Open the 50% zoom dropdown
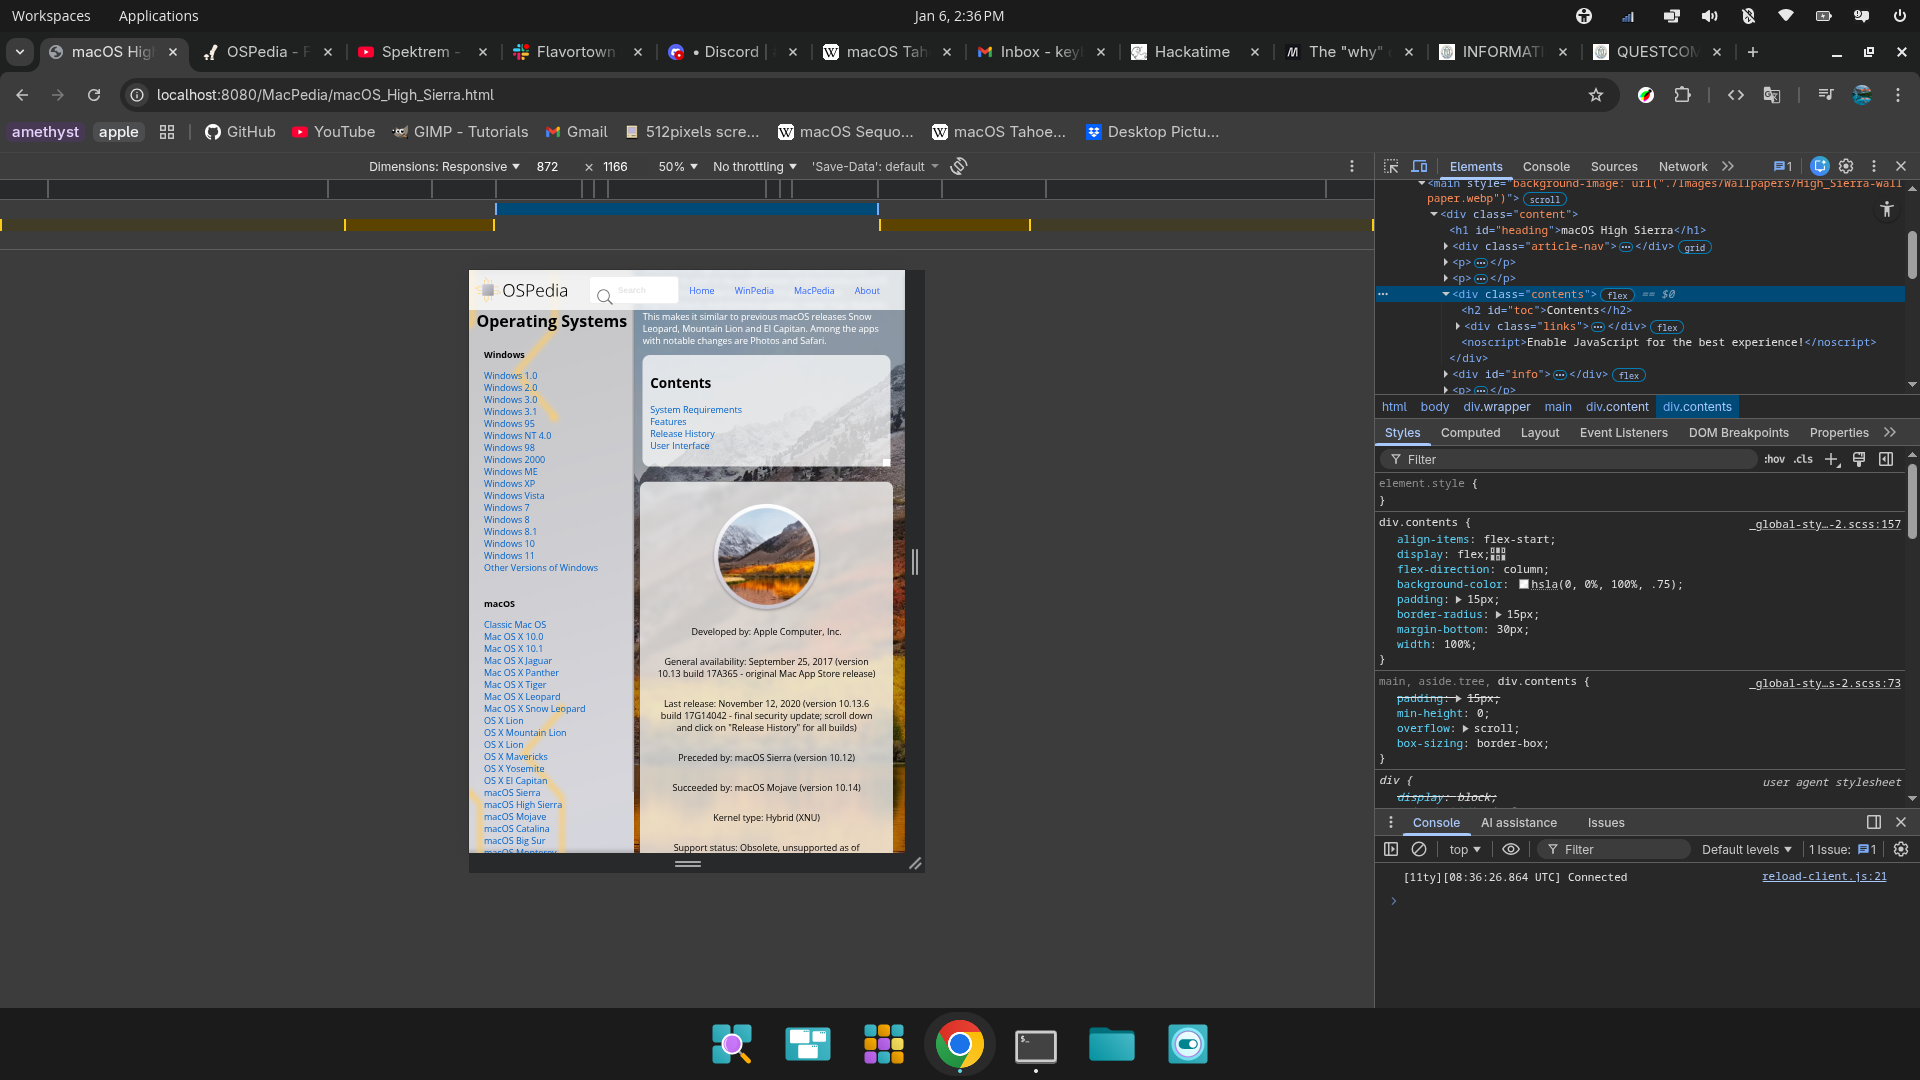The width and height of the screenshot is (1920, 1080). (677, 166)
